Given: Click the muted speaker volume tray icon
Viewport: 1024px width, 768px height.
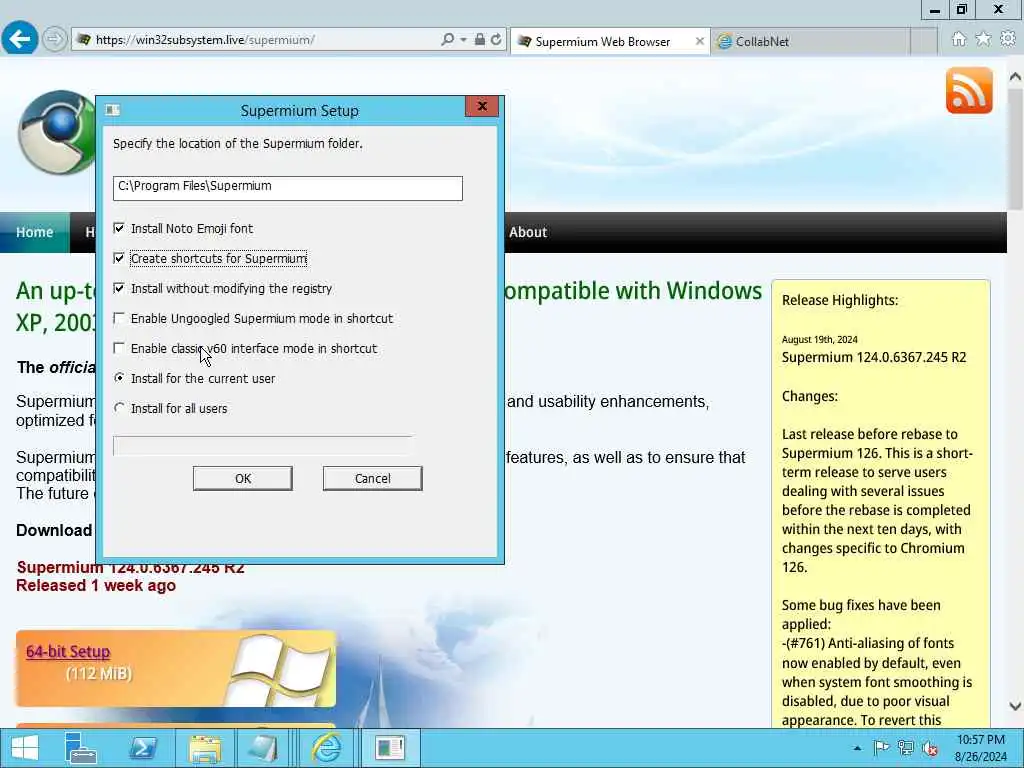Looking at the screenshot, I should point(930,748).
